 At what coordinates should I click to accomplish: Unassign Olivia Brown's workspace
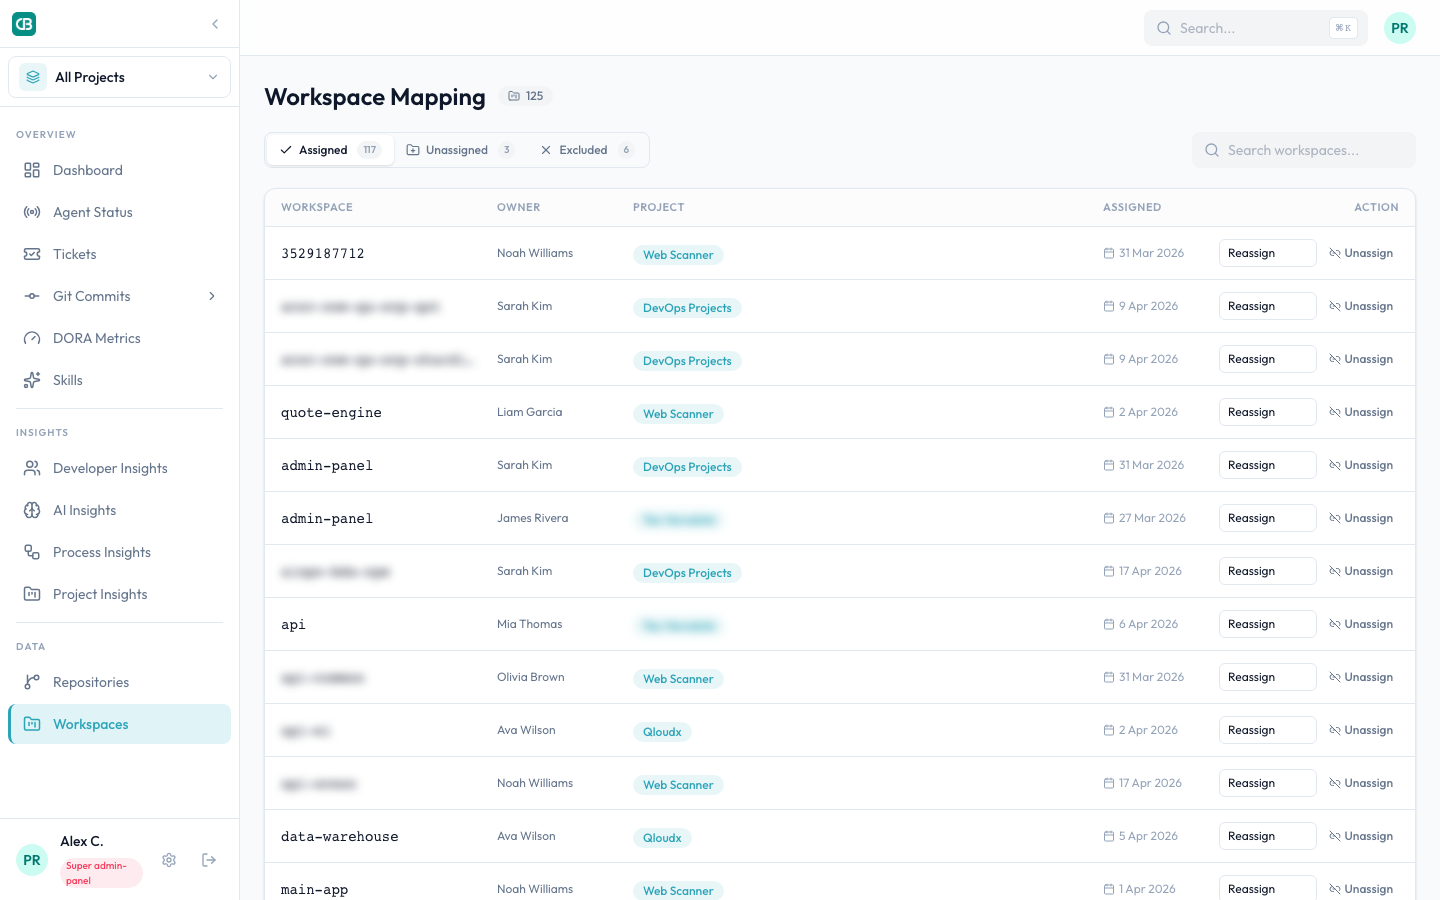(1361, 677)
